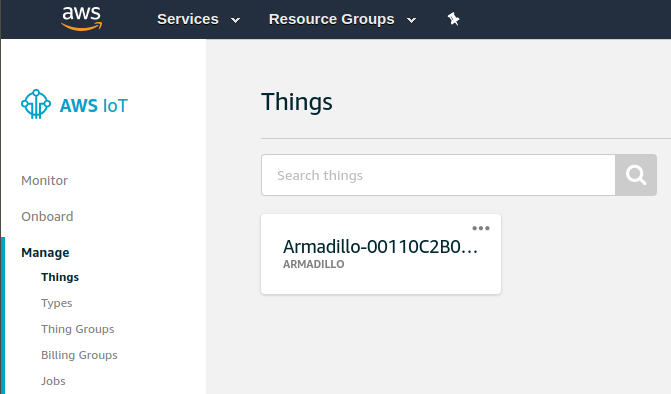
Task: Open Types under Manage
Action: coord(56,303)
